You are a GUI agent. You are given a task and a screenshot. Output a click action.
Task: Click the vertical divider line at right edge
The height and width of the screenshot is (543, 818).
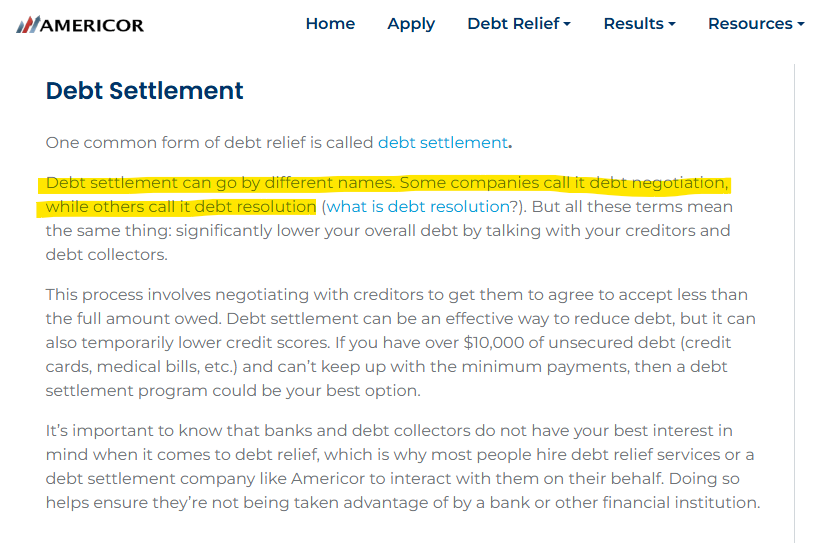pos(795,303)
